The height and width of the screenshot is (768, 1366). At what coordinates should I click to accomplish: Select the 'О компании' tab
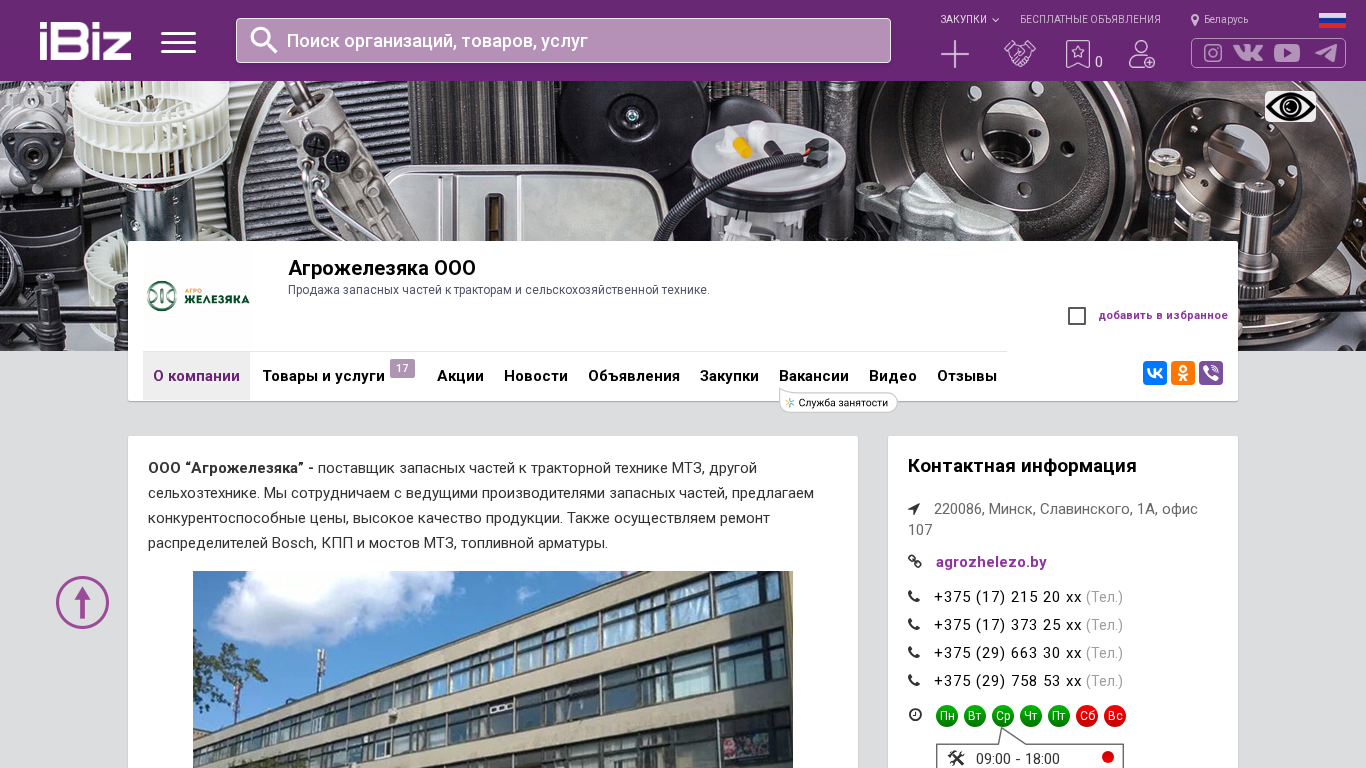click(196, 376)
